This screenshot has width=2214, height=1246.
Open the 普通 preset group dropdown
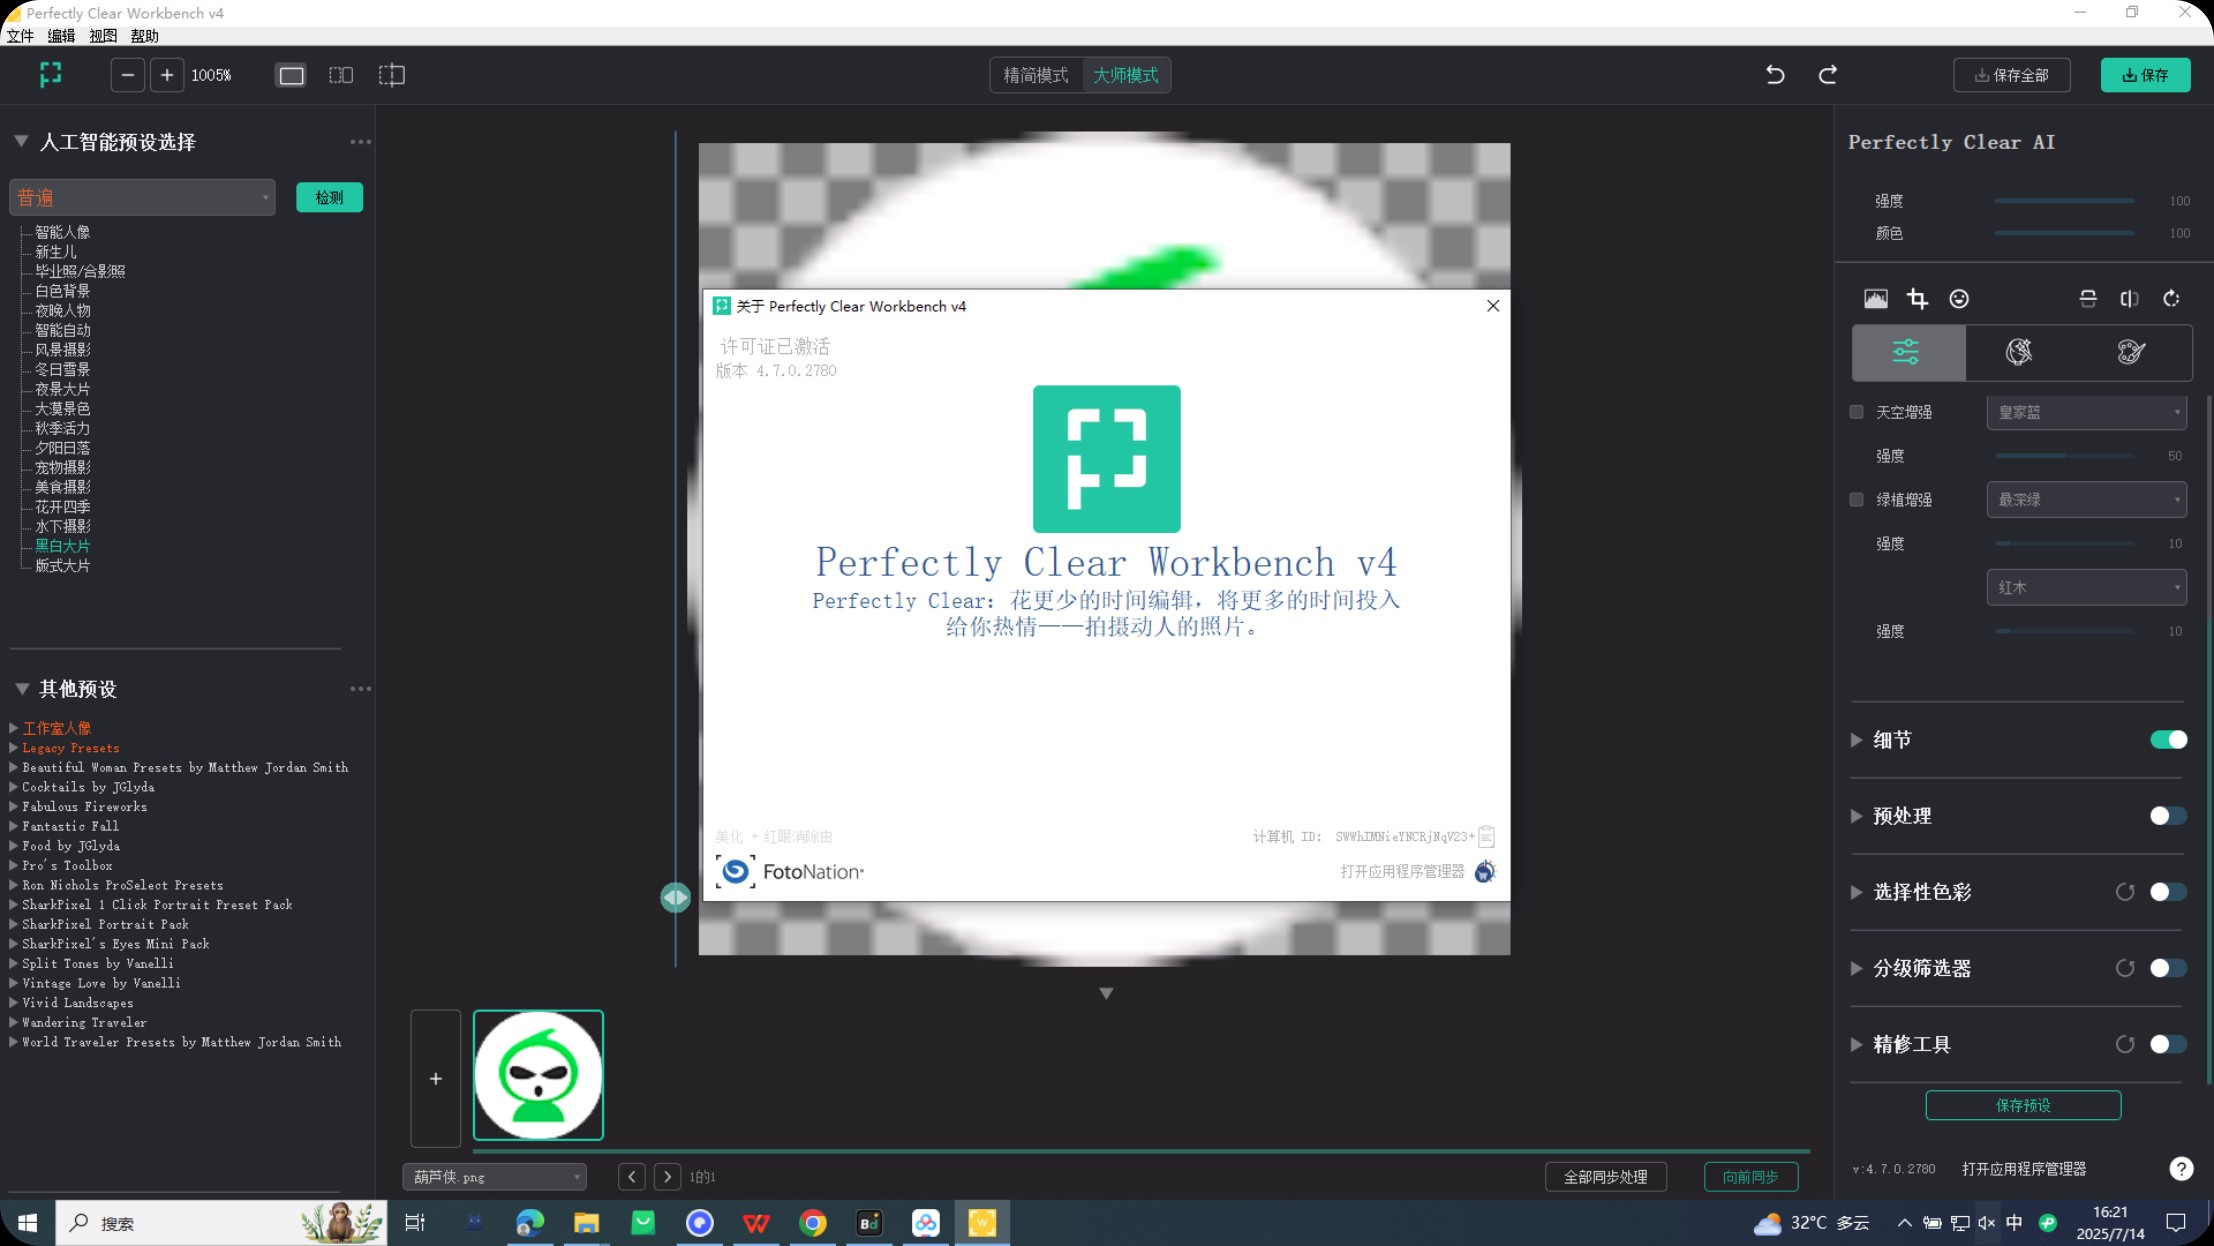(x=142, y=198)
